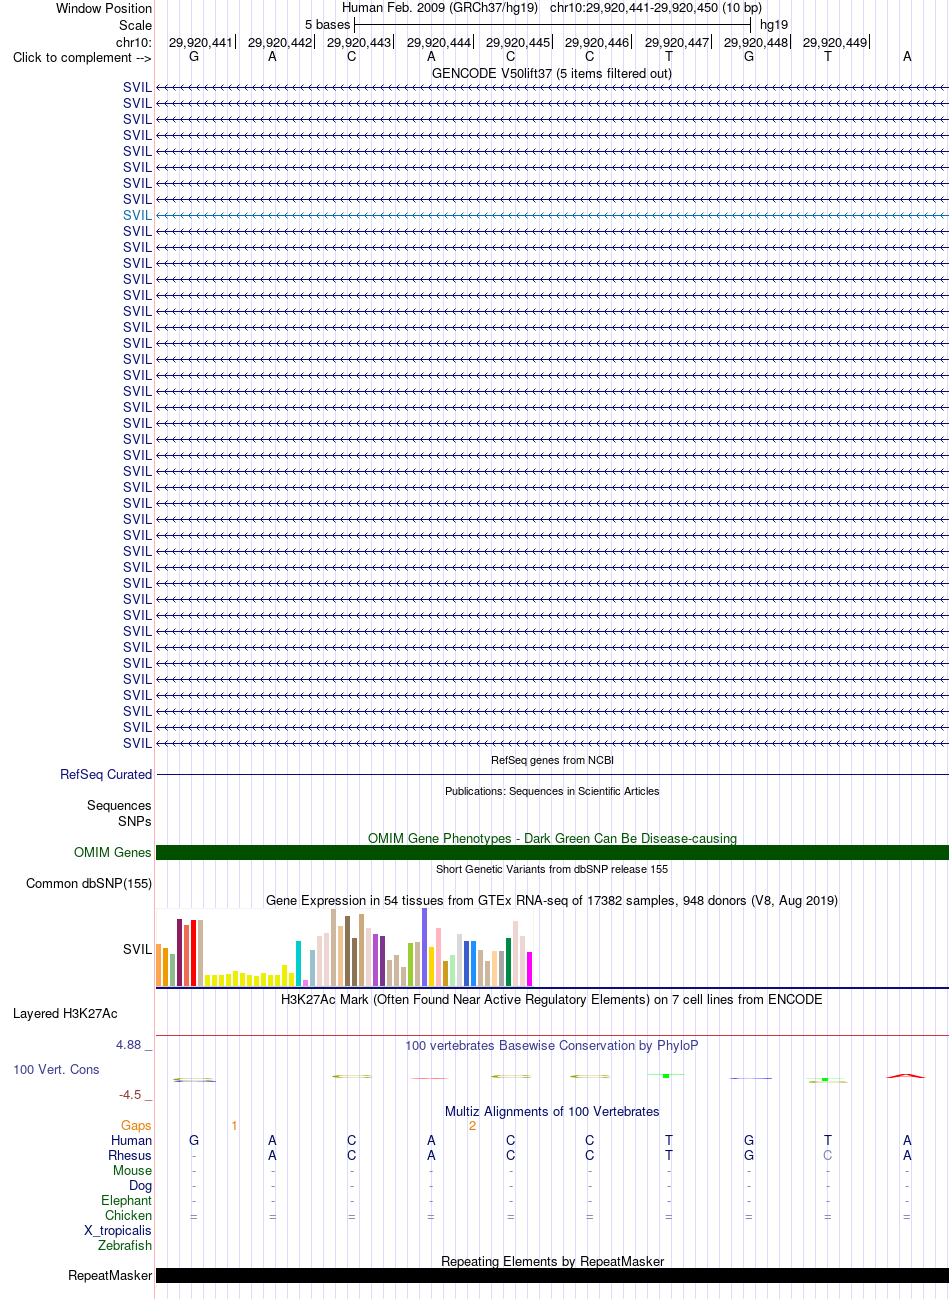The image size is (950, 1299).
Task: Click the X_tropicalis alignment row label
Action: (x=118, y=1230)
